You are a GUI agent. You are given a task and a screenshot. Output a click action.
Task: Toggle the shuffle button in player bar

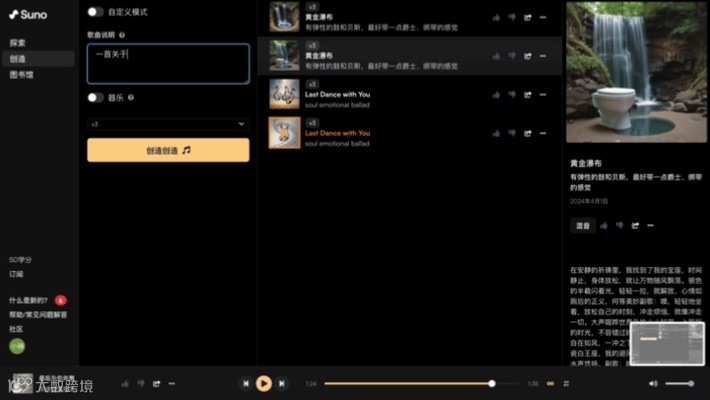[x=566, y=384]
